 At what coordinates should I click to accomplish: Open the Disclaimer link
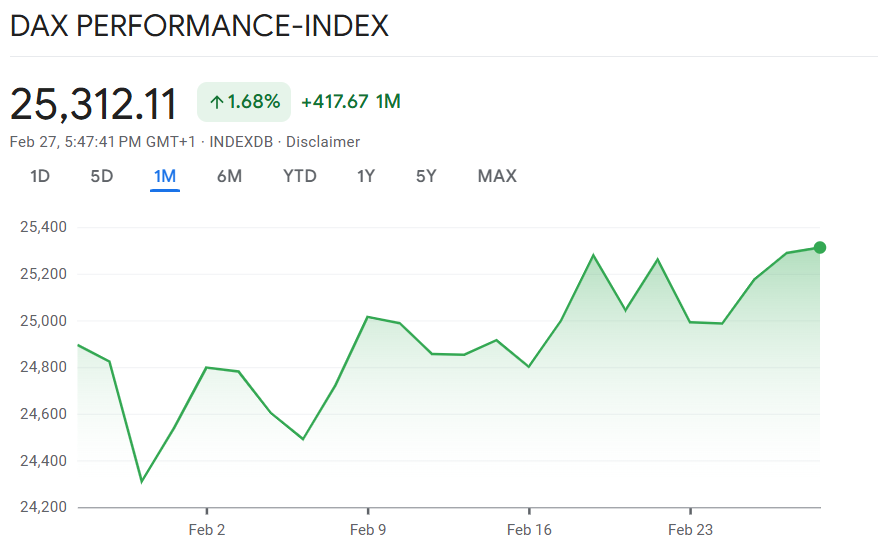pyautogui.click(x=323, y=142)
